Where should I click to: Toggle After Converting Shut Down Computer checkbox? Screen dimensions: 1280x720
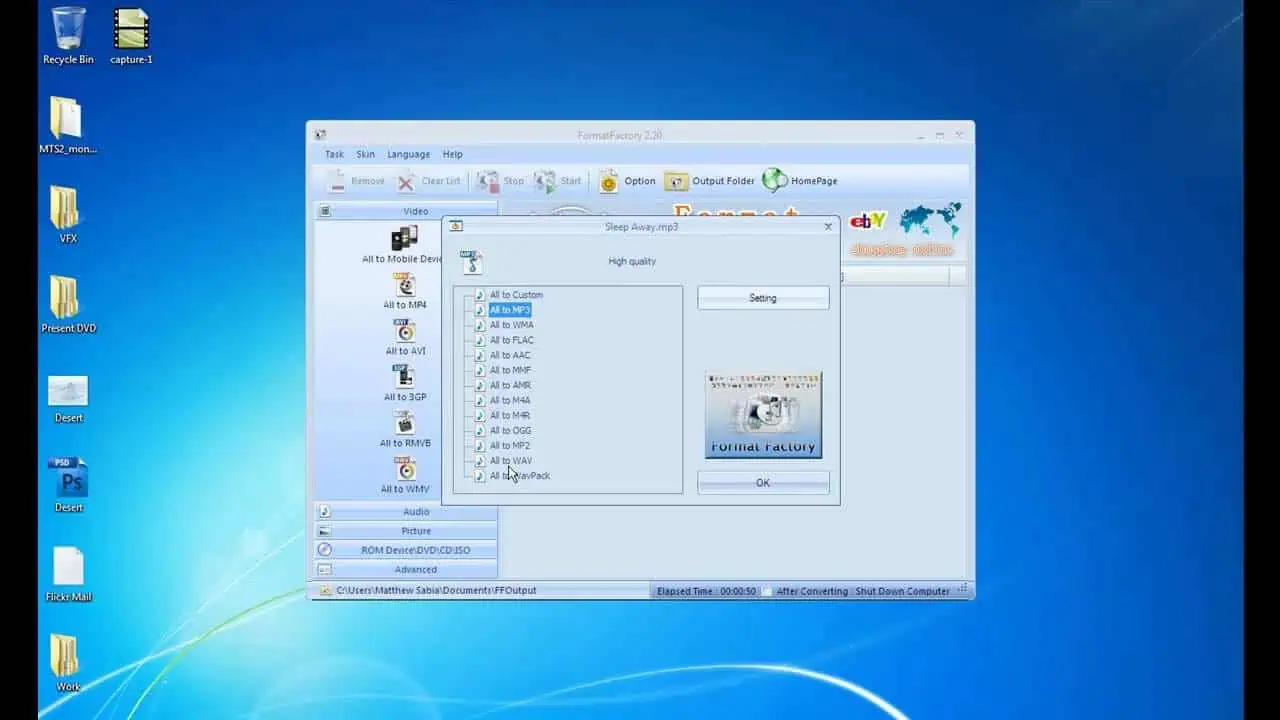click(767, 591)
